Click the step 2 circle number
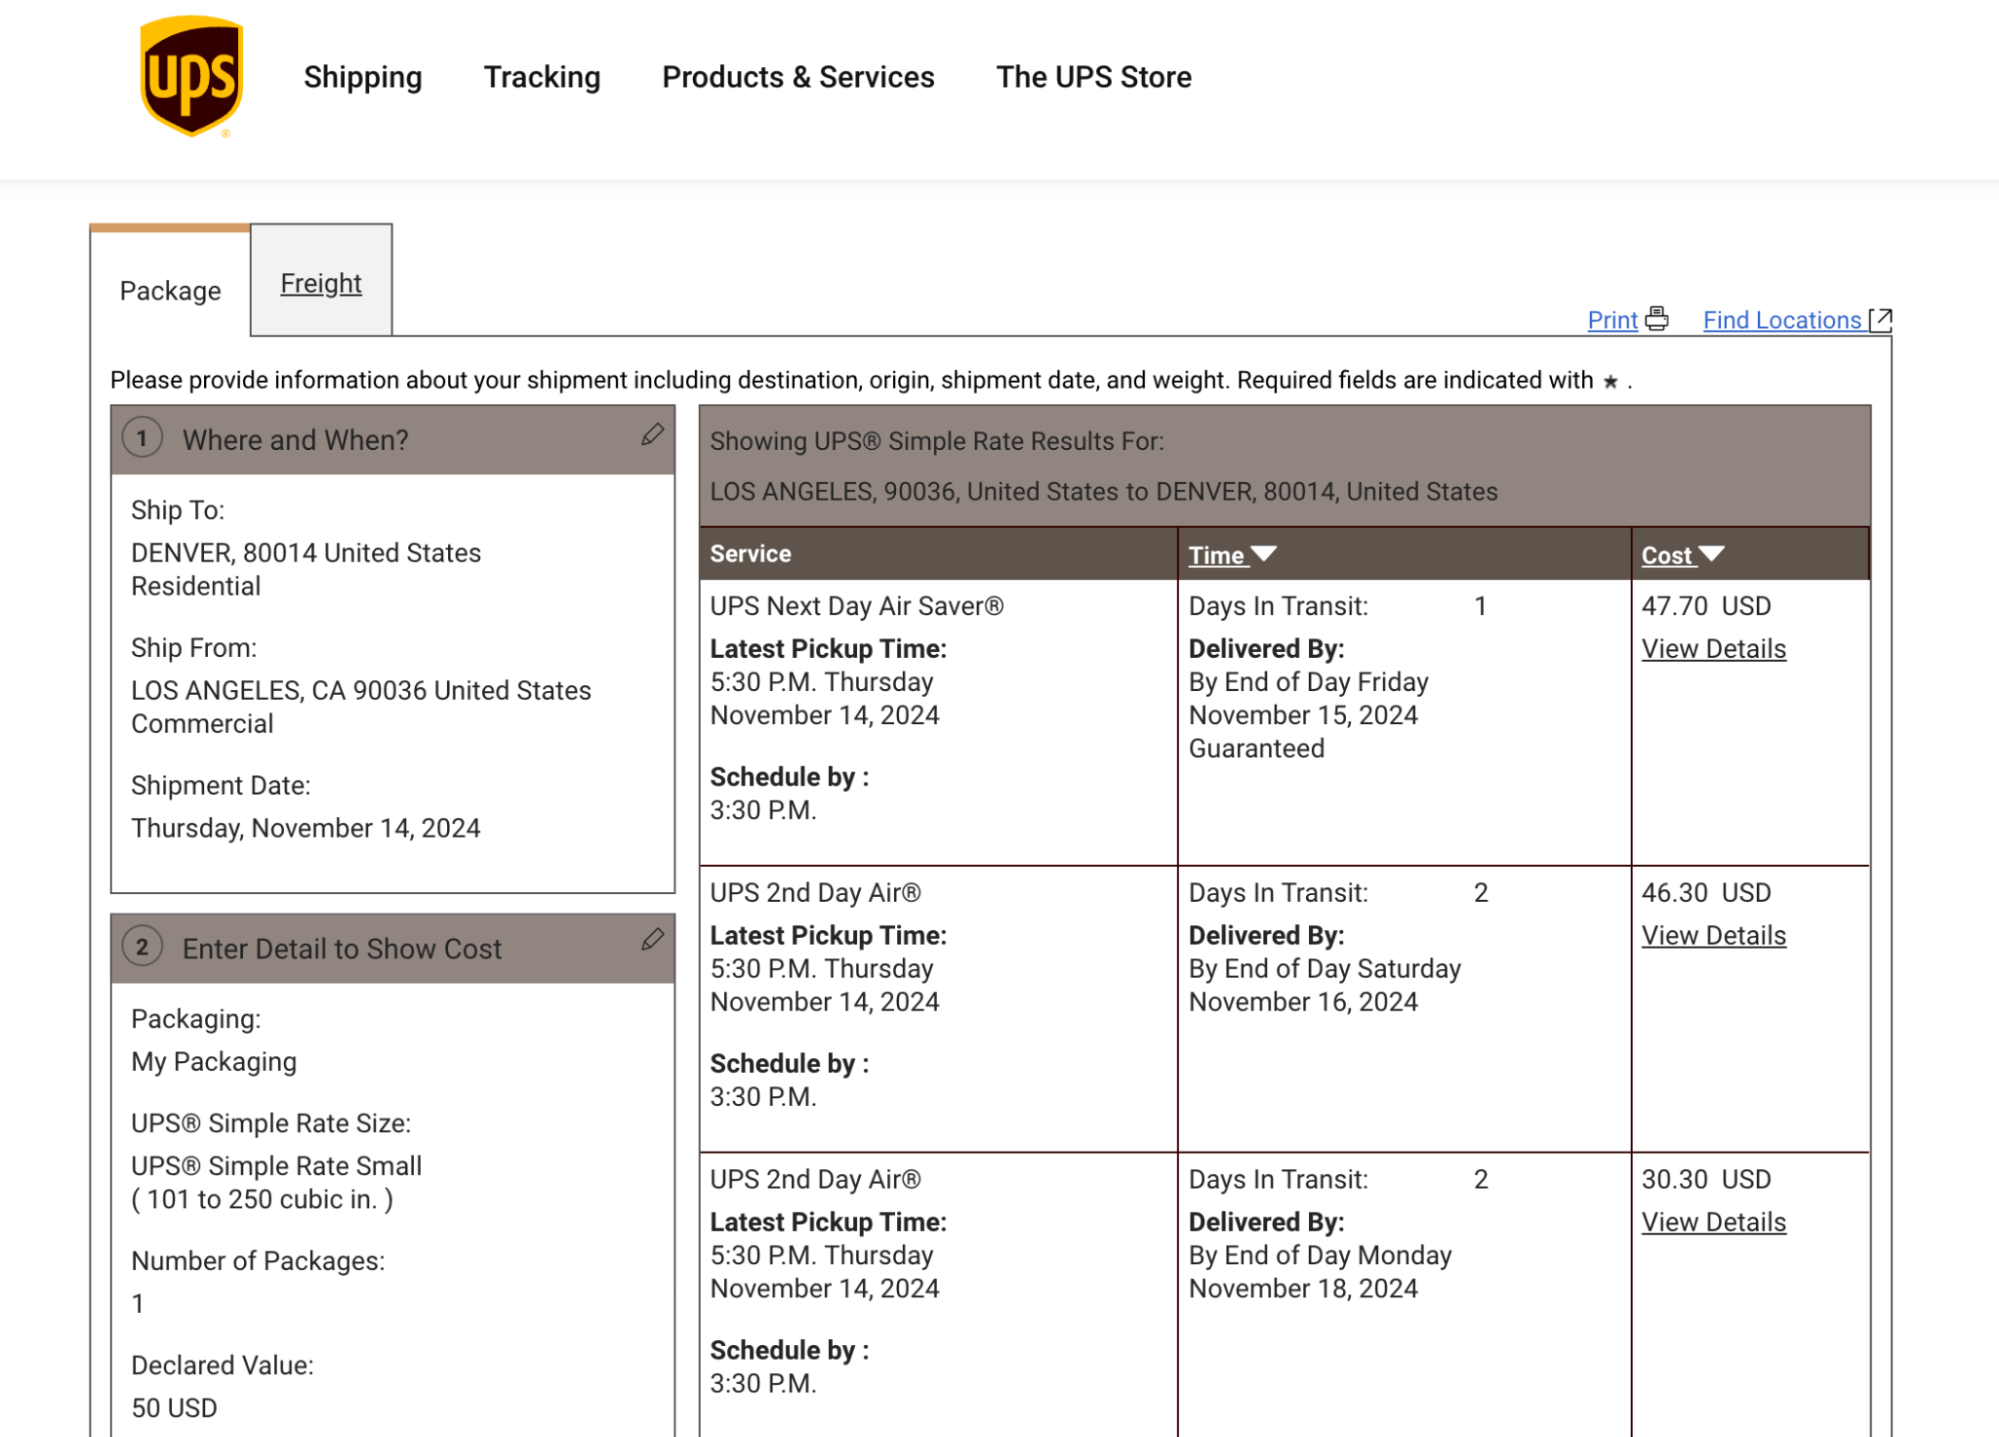The height and width of the screenshot is (1437, 1999). 142,947
